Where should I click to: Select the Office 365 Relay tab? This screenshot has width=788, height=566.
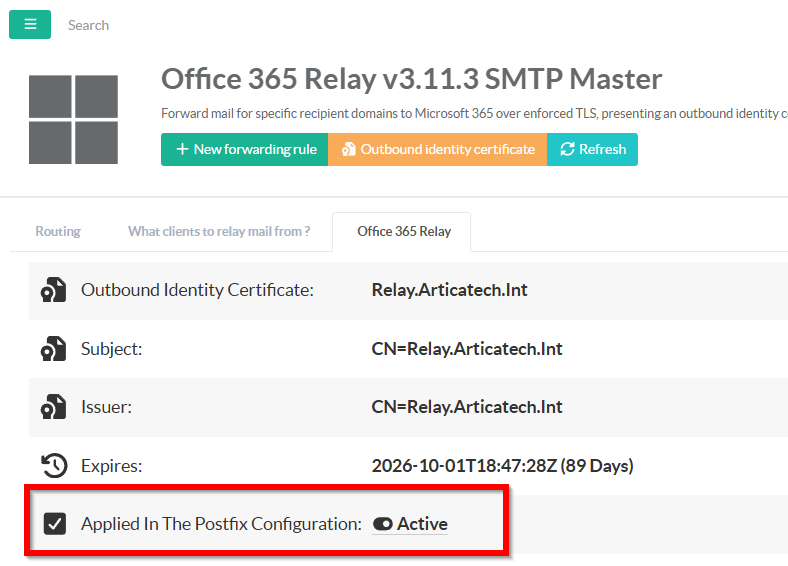[404, 231]
